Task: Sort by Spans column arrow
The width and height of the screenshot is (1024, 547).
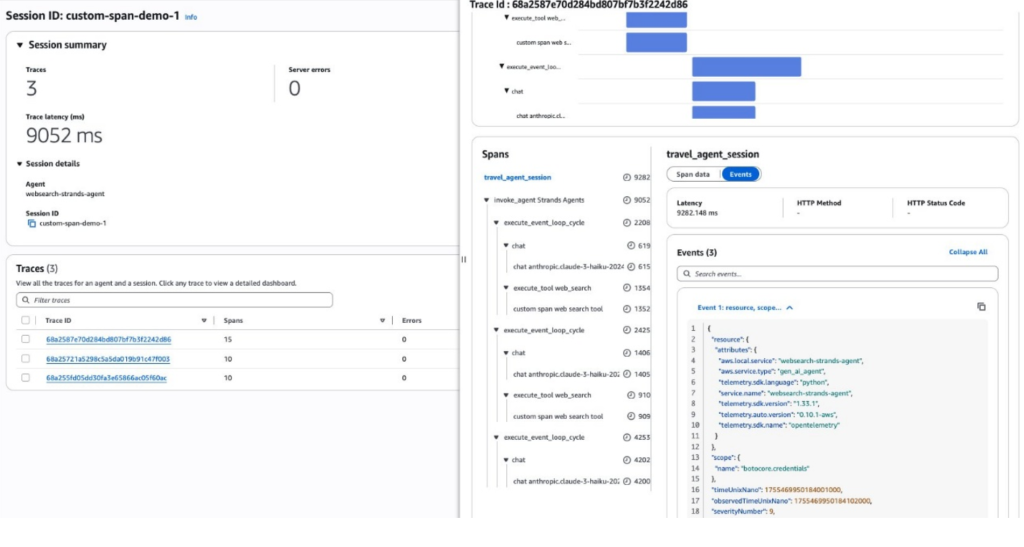Action: tap(382, 320)
